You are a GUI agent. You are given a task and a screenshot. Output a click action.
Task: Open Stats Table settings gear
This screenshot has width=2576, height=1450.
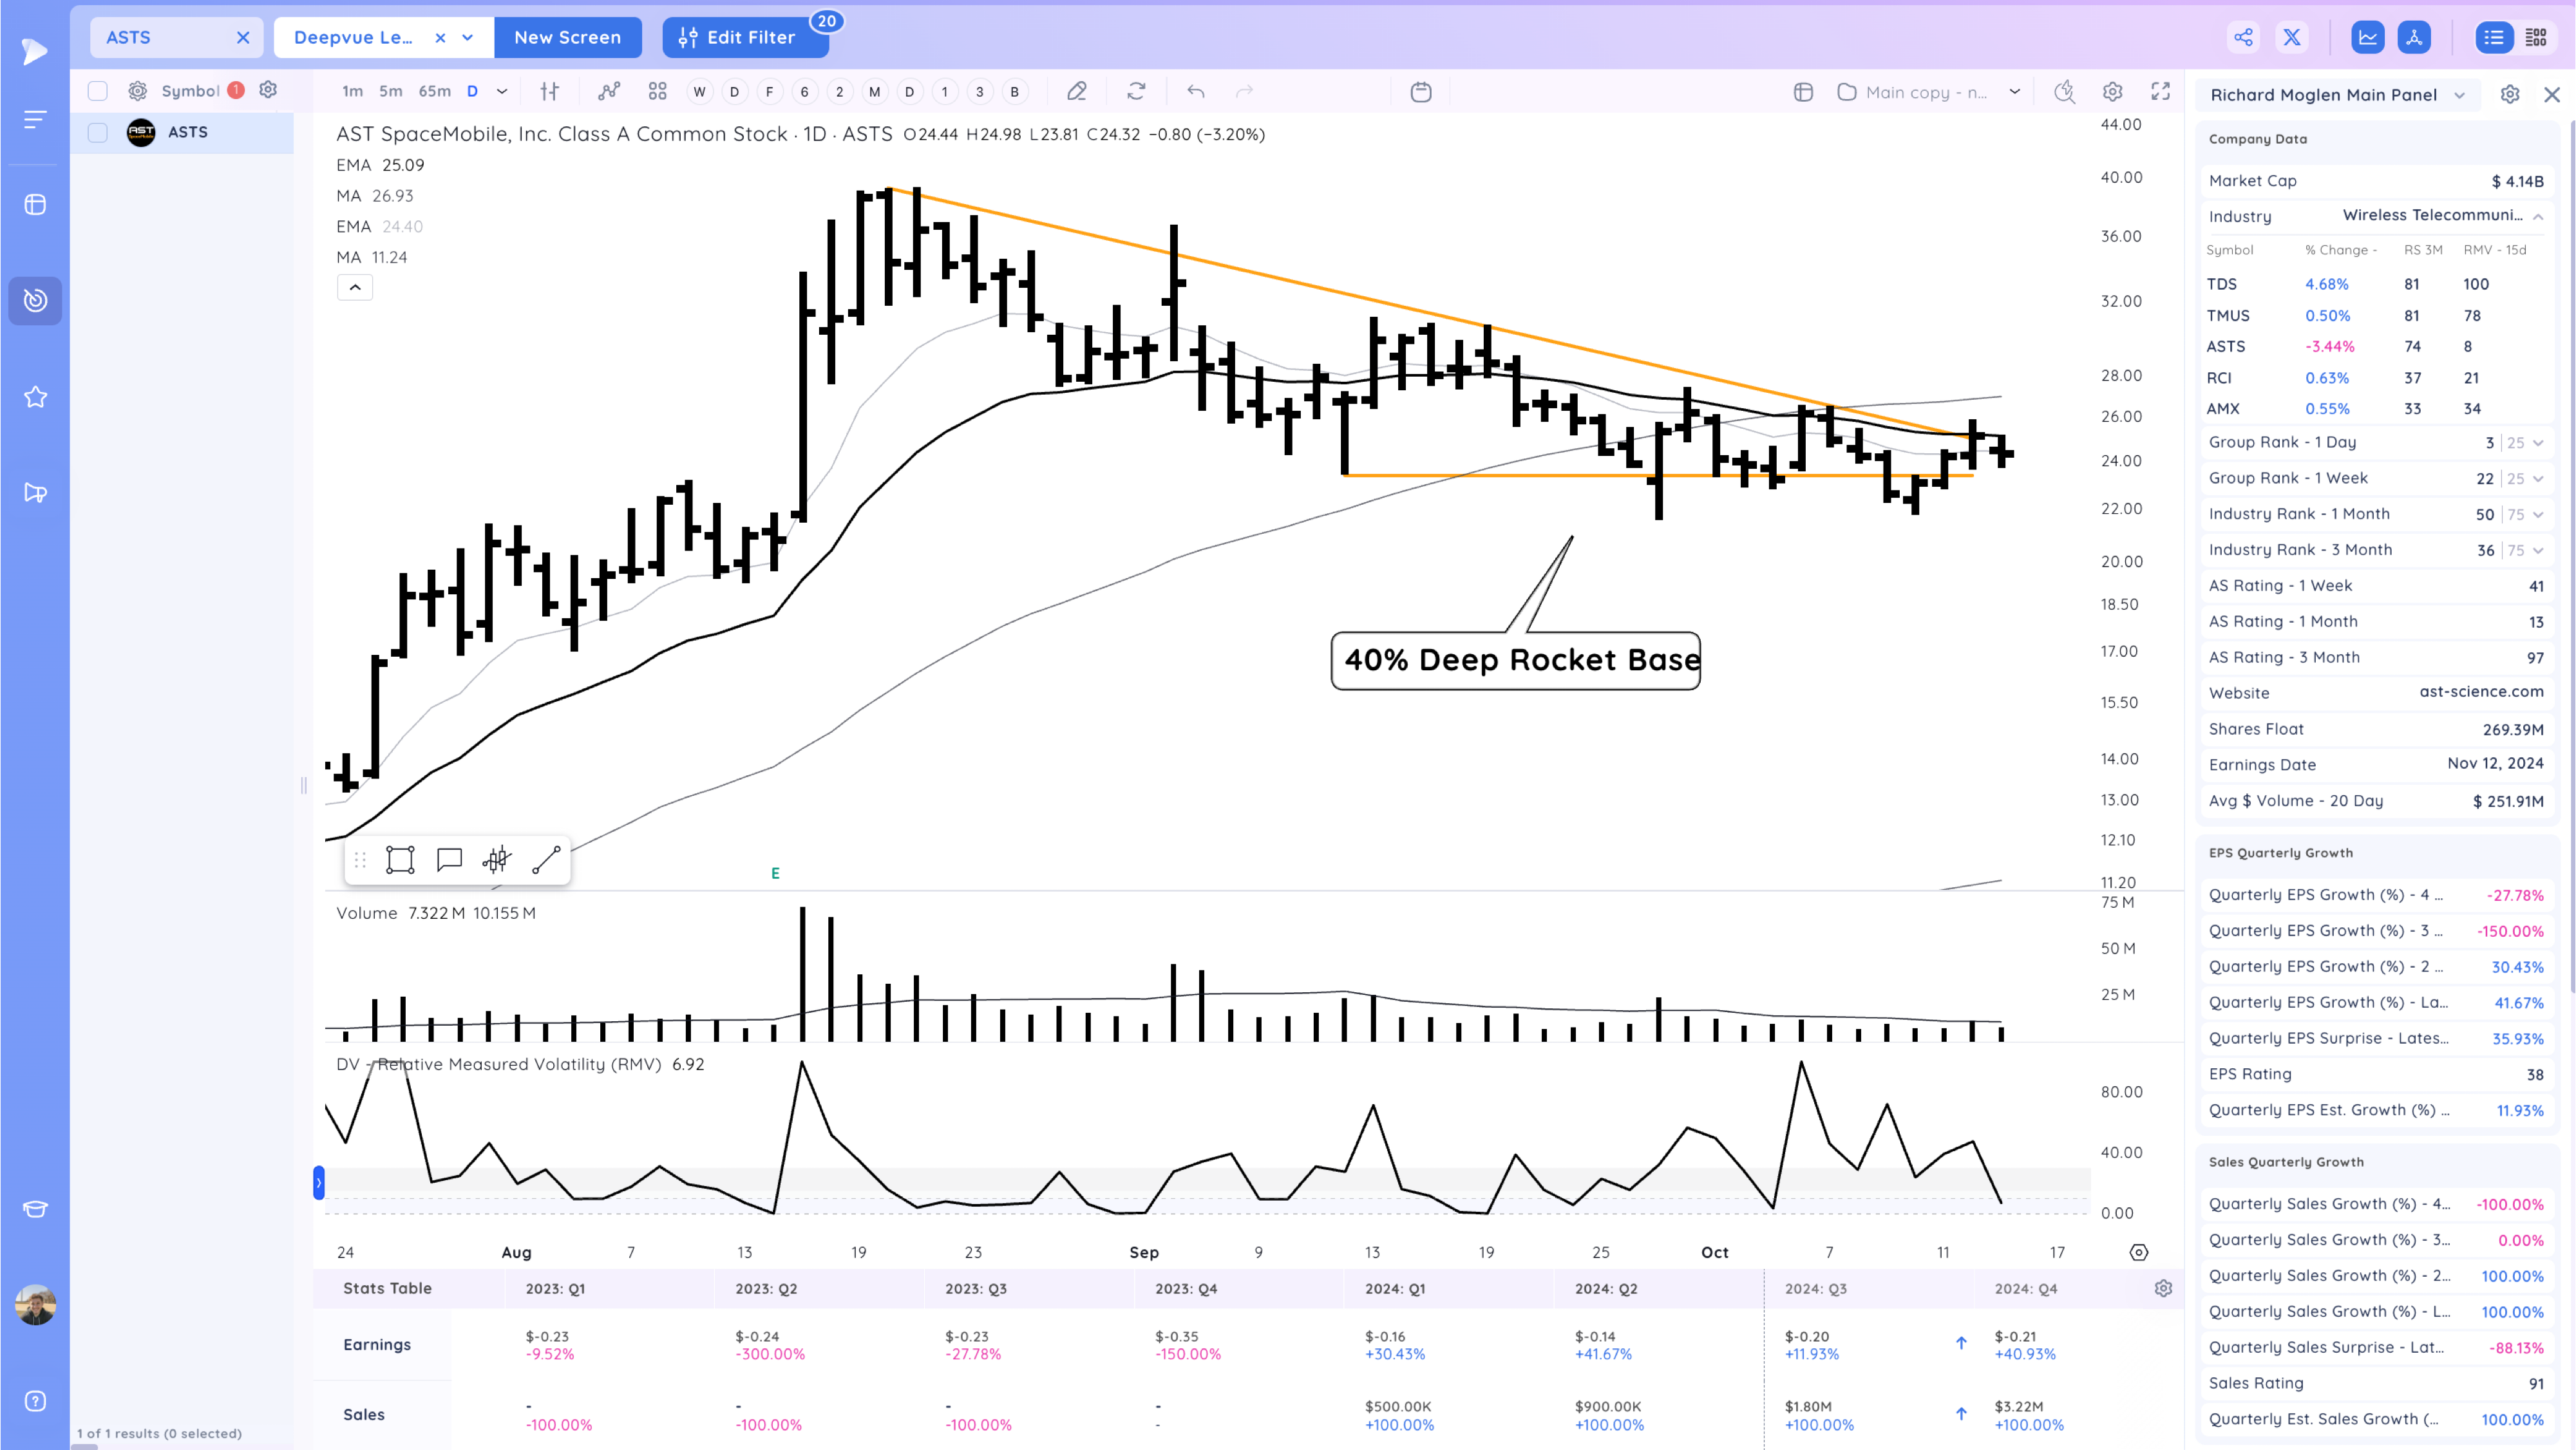pos(2163,1288)
